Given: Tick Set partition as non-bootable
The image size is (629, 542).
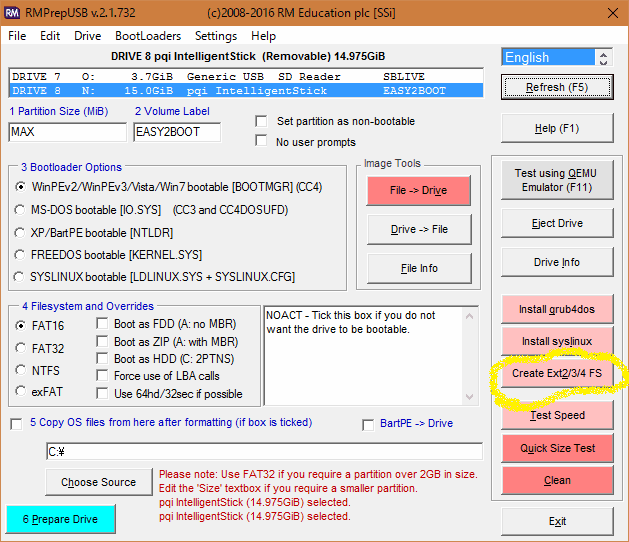Looking at the screenshot, I should (261, 121).
